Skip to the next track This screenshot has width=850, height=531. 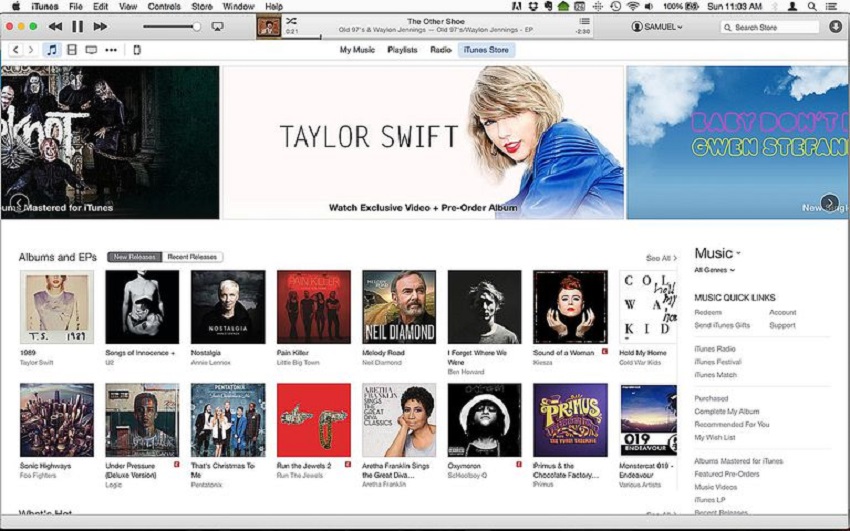tap(100, 26)
